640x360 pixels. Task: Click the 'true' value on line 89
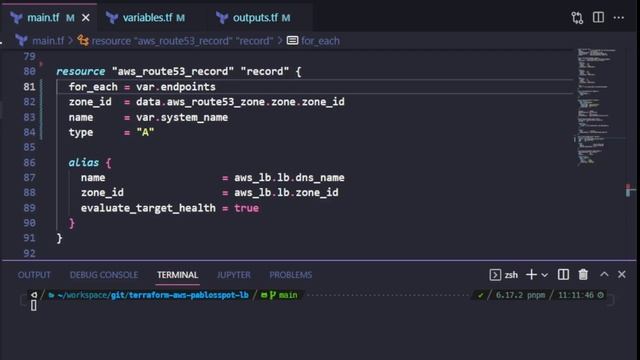point(246,208)
